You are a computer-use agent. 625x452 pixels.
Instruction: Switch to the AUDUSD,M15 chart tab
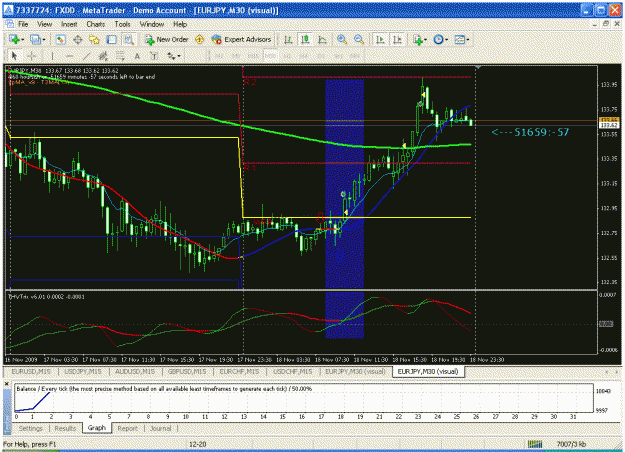pos(135,371)
